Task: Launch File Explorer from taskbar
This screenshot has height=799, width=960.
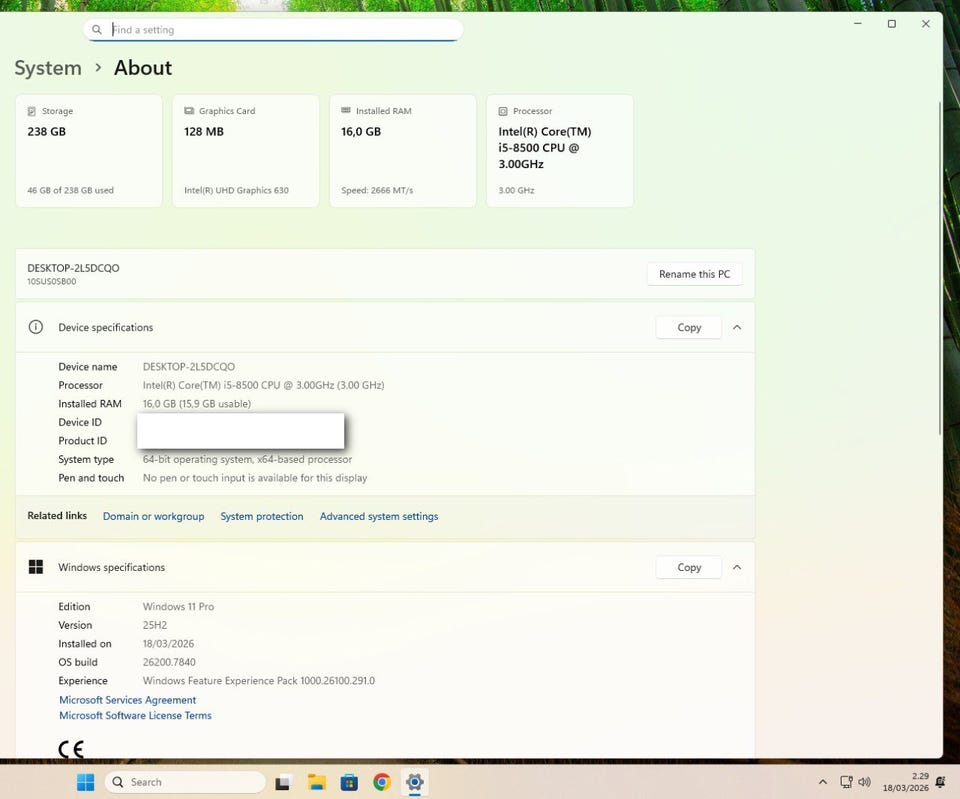Action: (317, 782)
